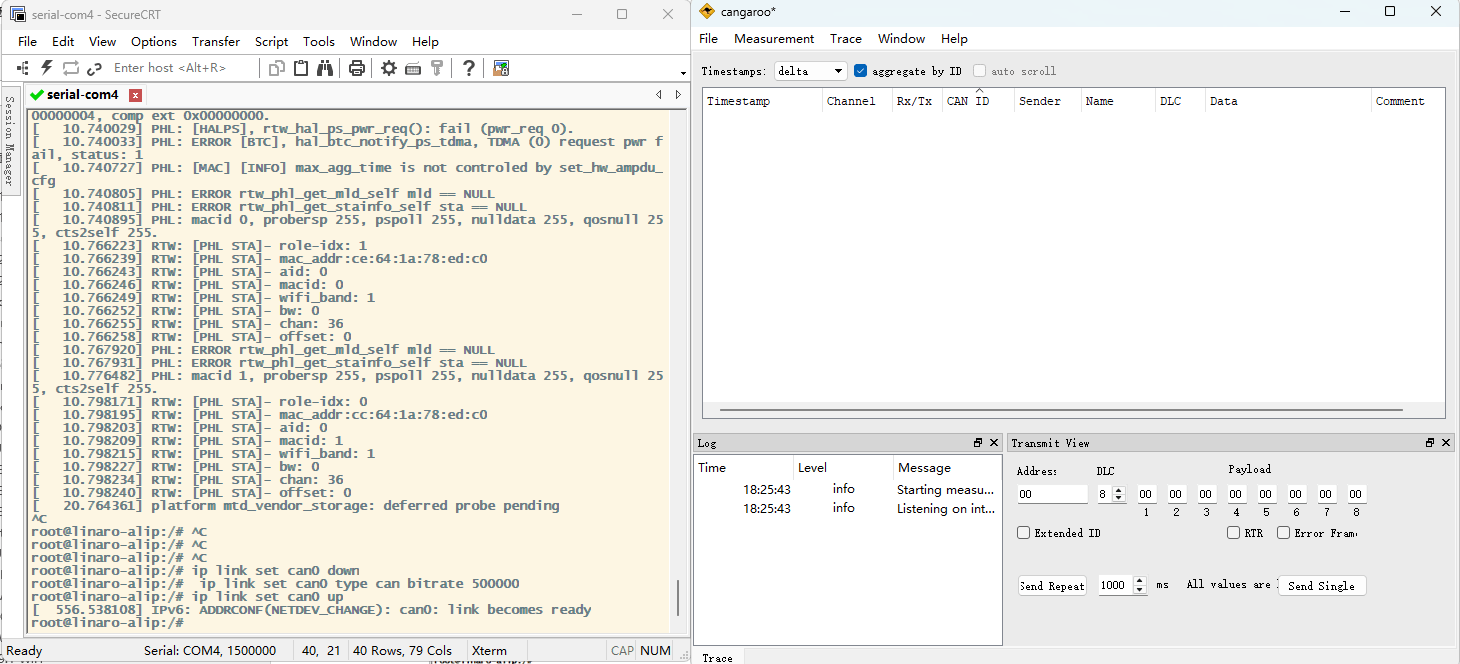1460x664 pixels.
Task: Click the Find binoculars icon
Action: click(x=325, y=68)
